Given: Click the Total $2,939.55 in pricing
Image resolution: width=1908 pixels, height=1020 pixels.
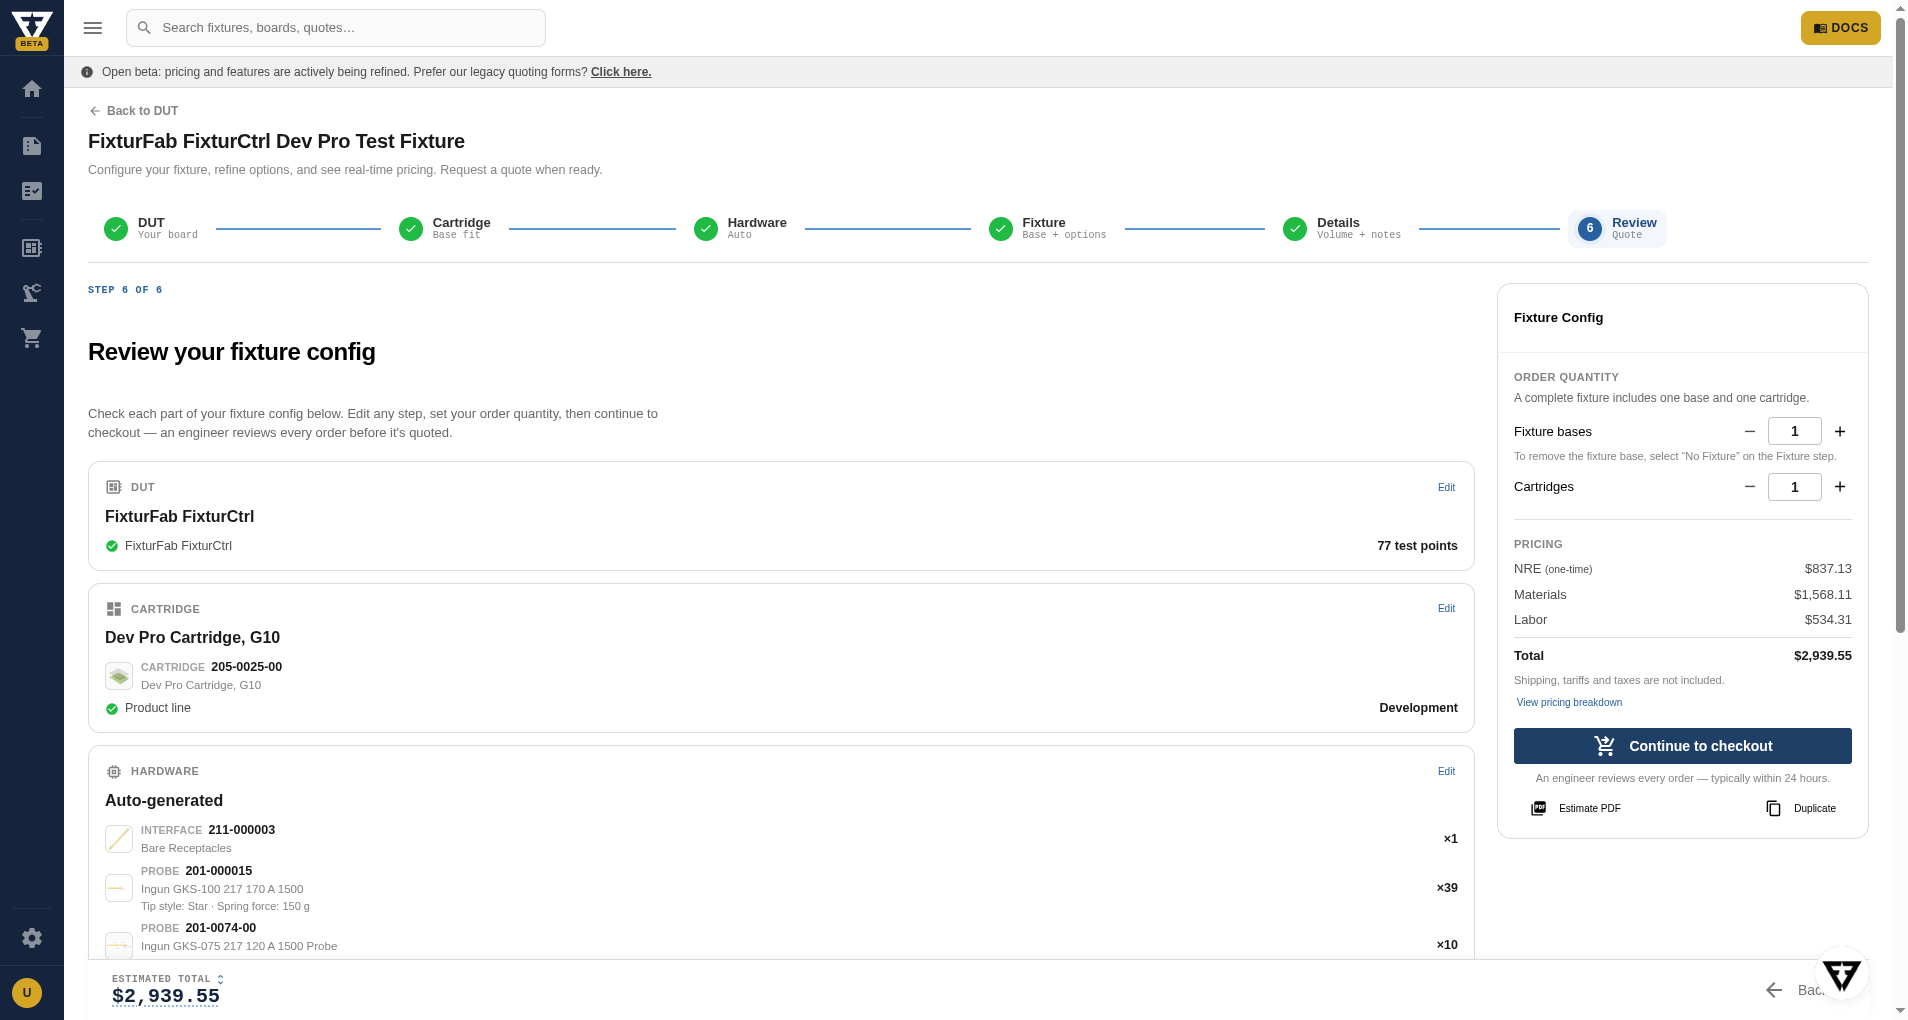Looking at the screenshot, I should click(1822, 656).
